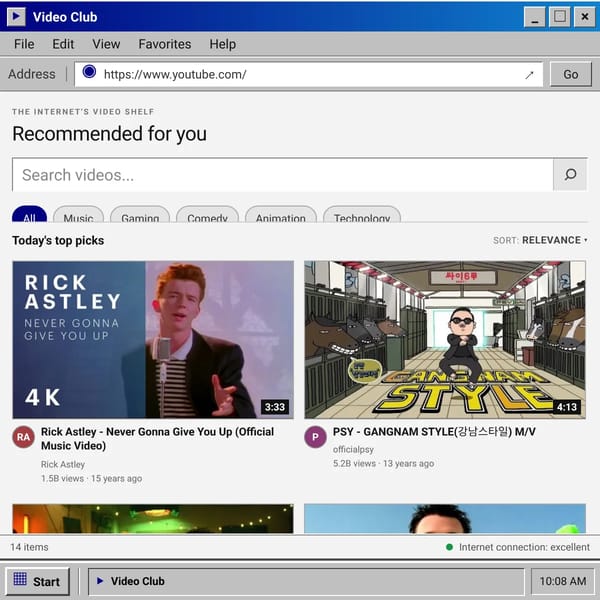Focus the address URL field
Image resolution: width=600 pixels, height=600 pixels.
(x=309, y=74)
